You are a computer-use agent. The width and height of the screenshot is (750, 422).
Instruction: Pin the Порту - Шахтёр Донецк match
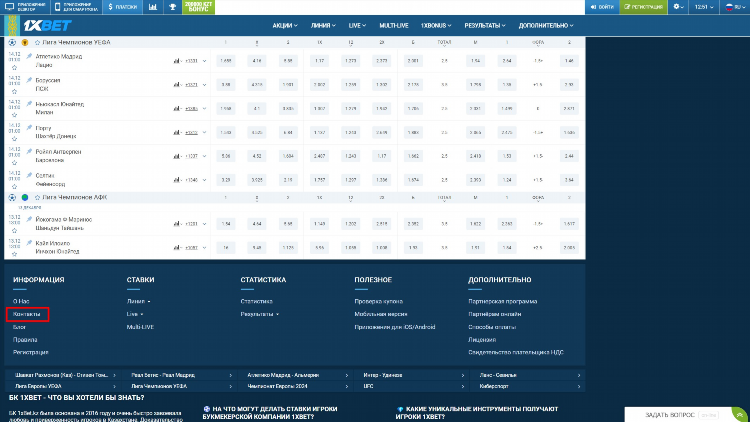pyautogui.click(x=29, y=128)
